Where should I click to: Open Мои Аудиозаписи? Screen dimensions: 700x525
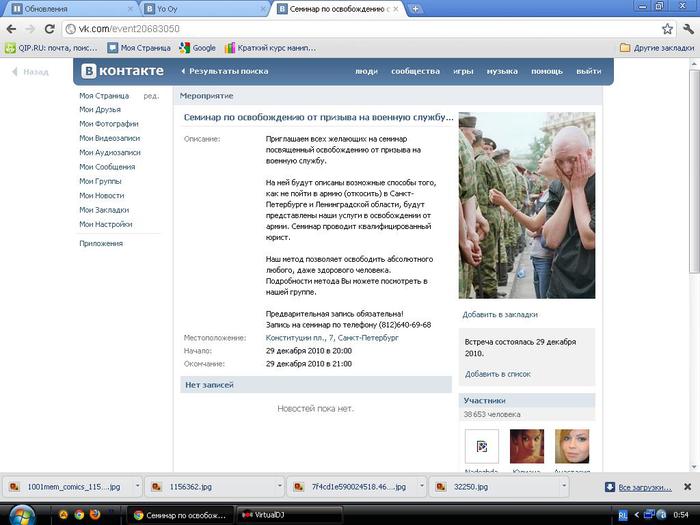(110, 152)
